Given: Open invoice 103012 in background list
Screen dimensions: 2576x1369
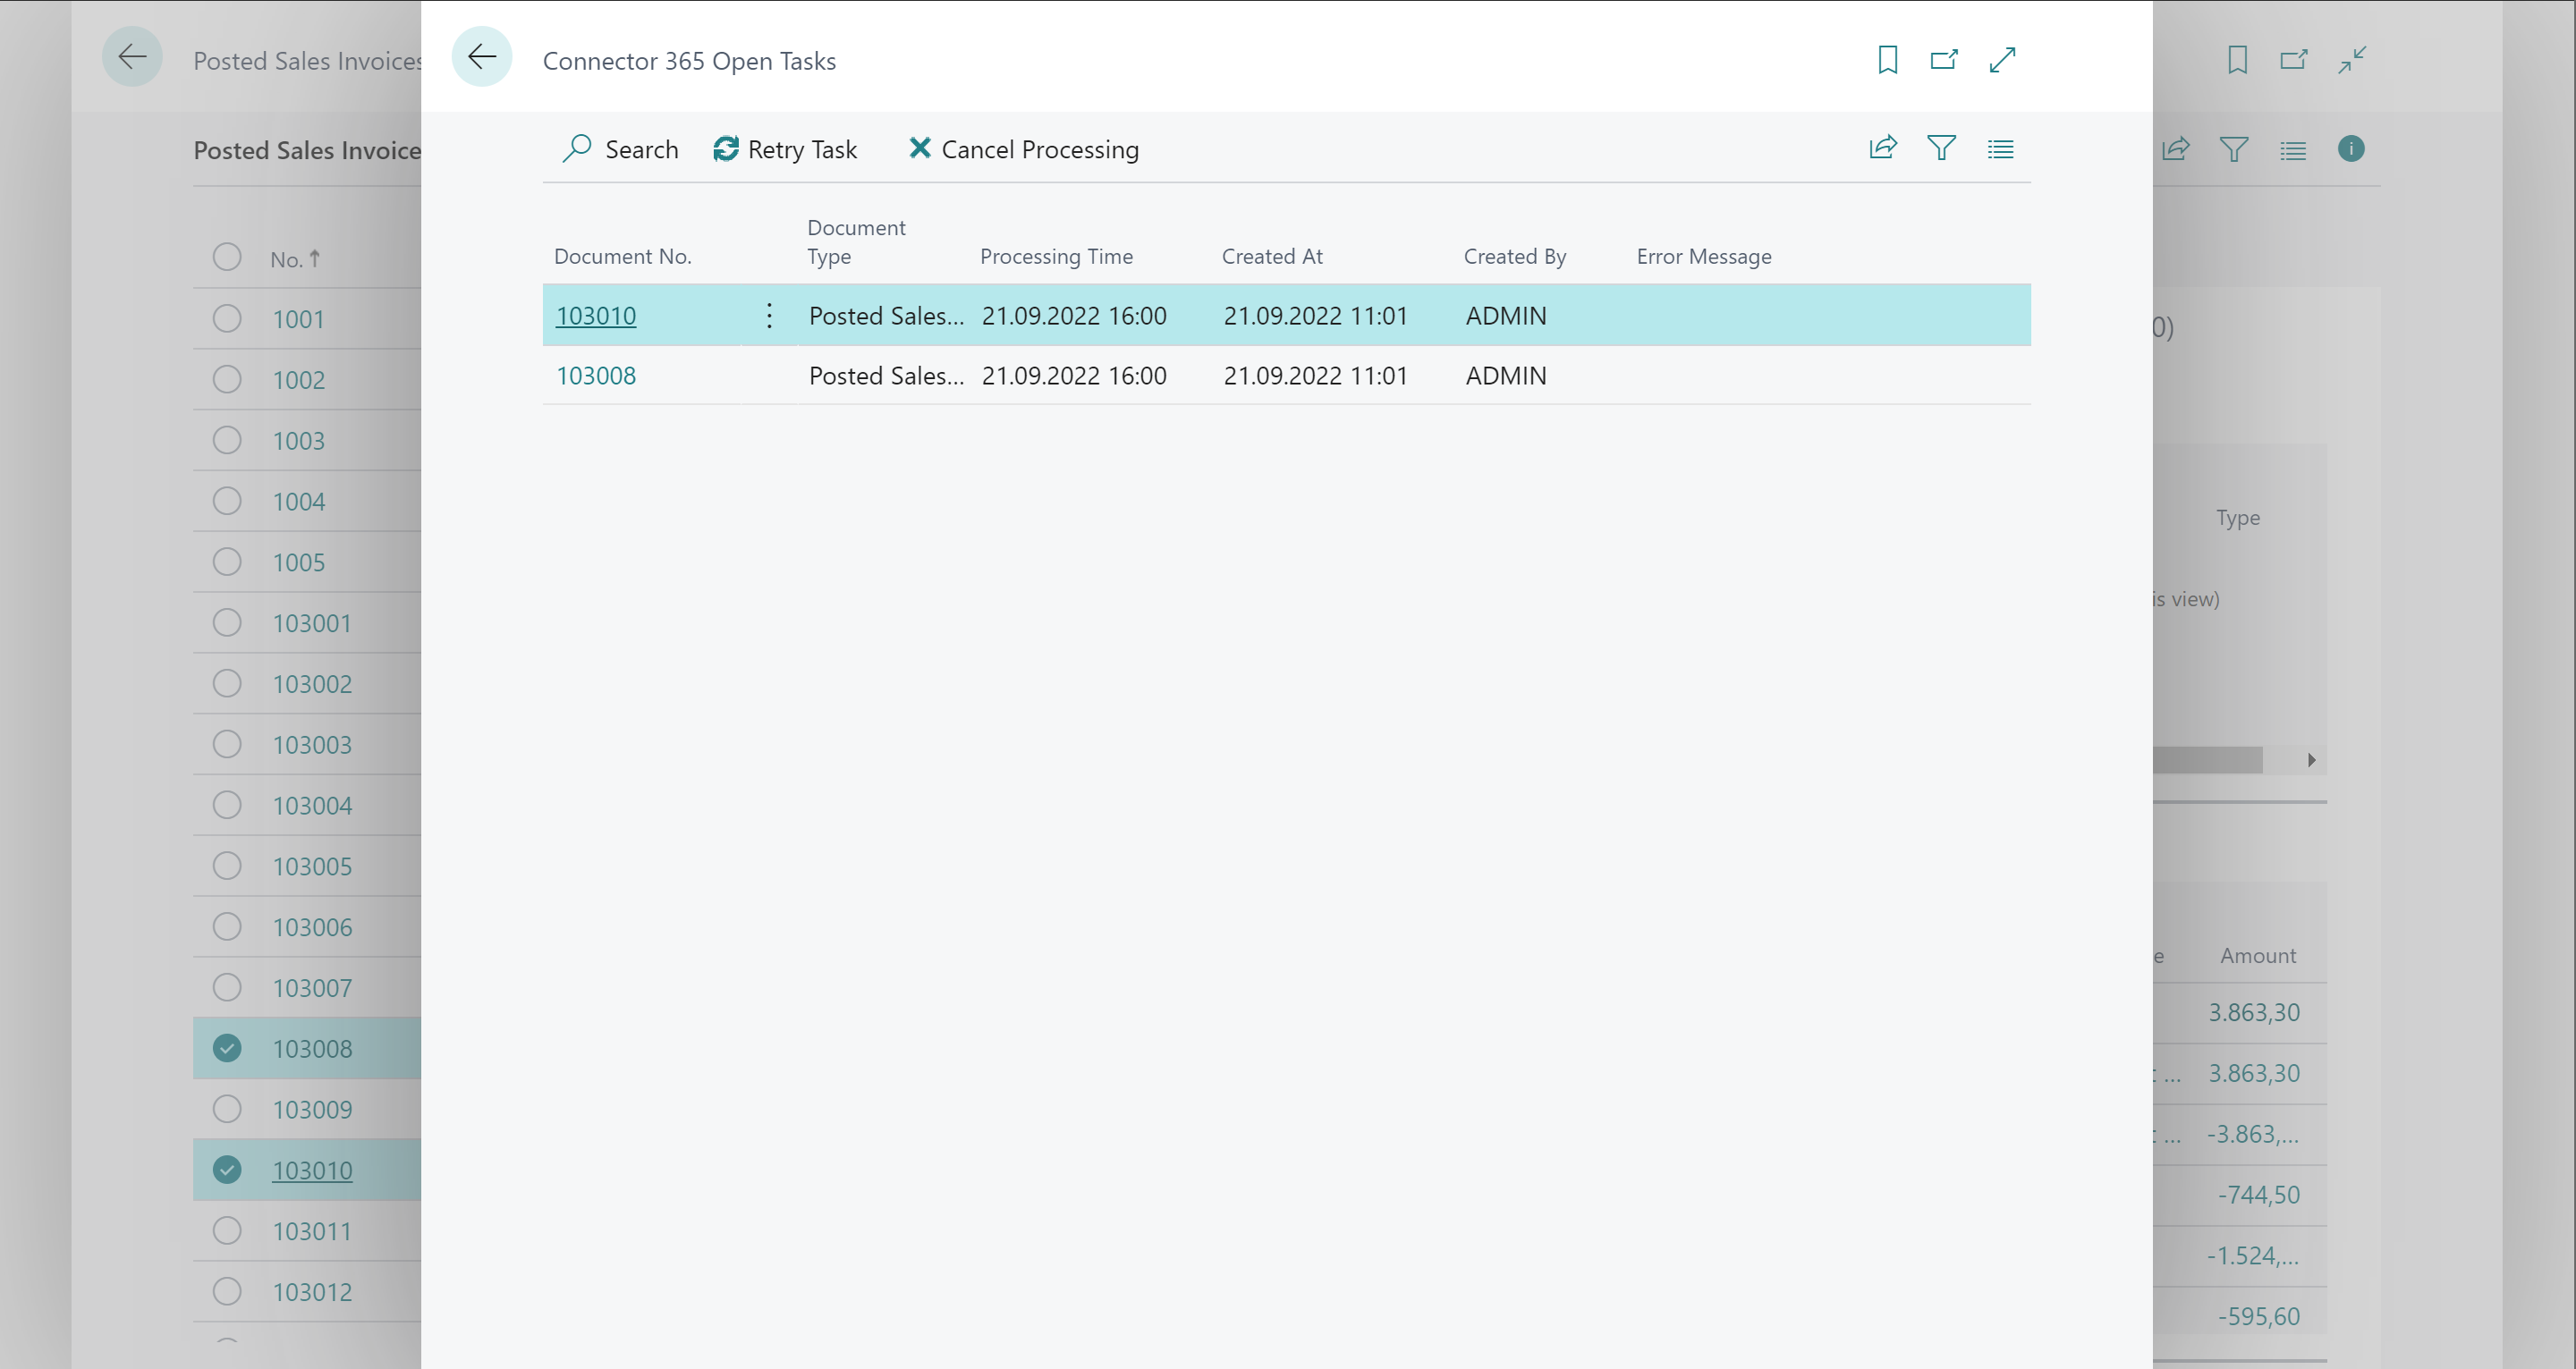Looking at the screenshot, I should pyautogui.click(x=312, y=1292).
